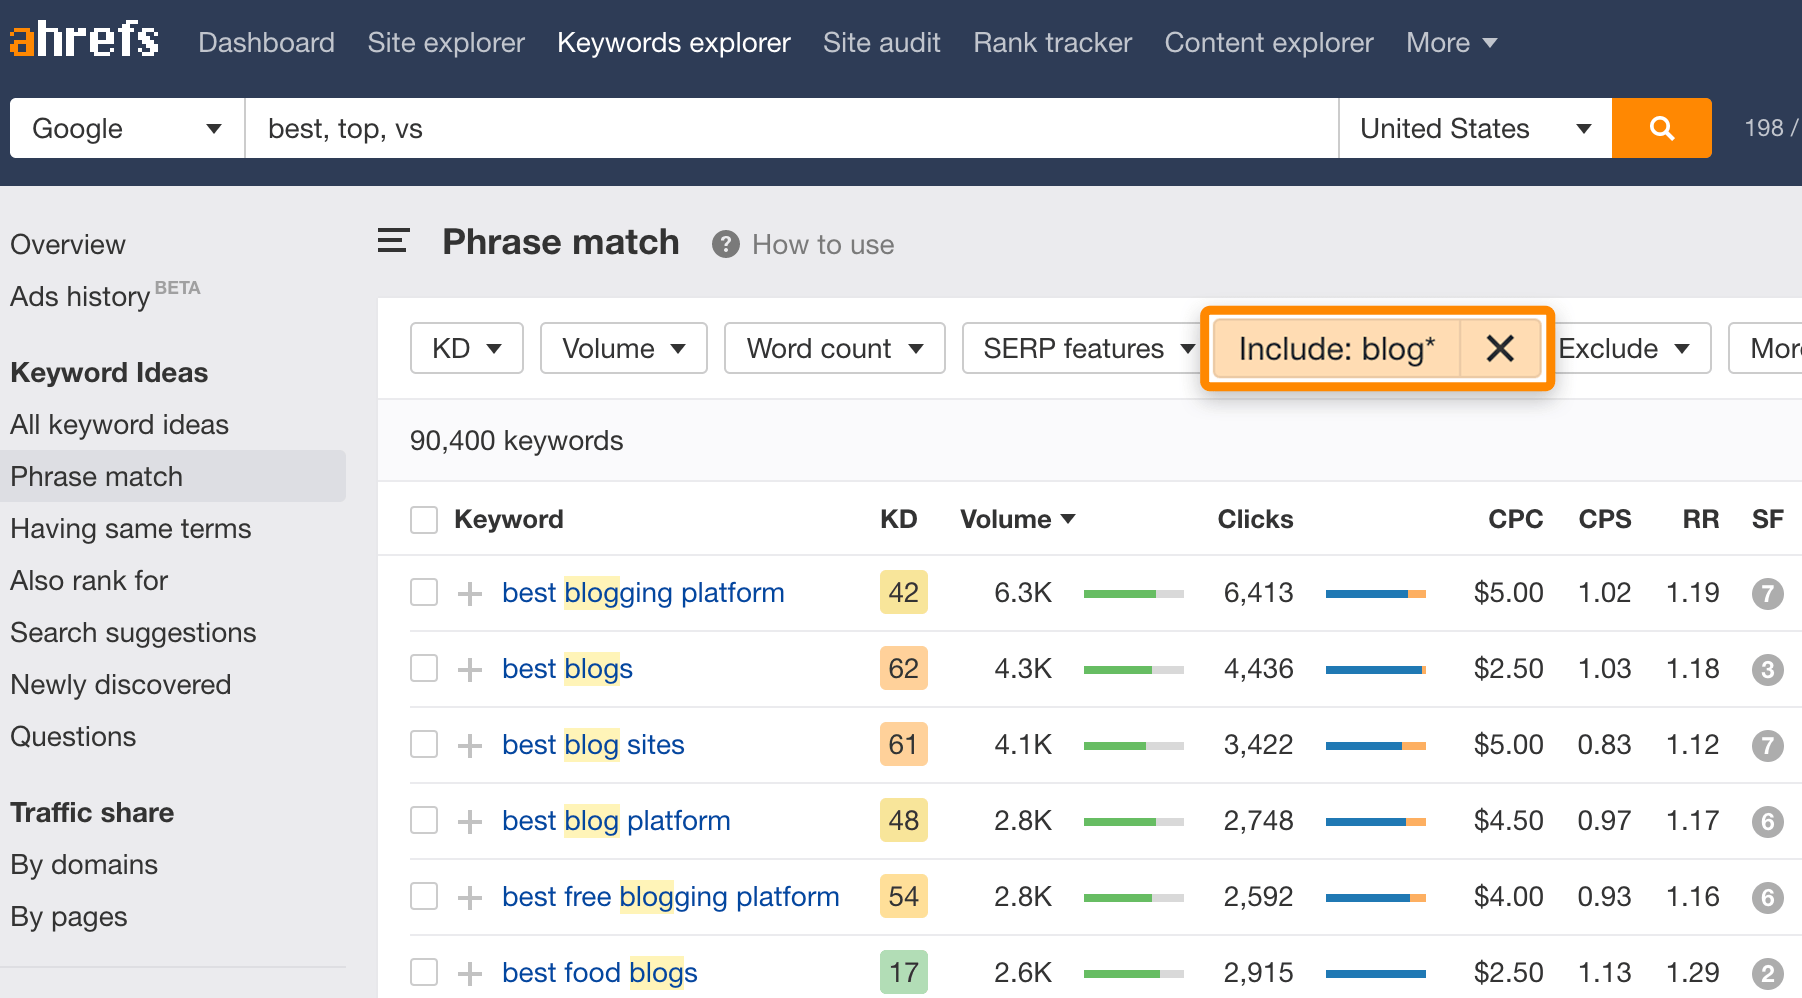Screen dimensions: 1802x998
Task: Click plus icon next to 'best blogs'
Action: [x=470, y=670]
